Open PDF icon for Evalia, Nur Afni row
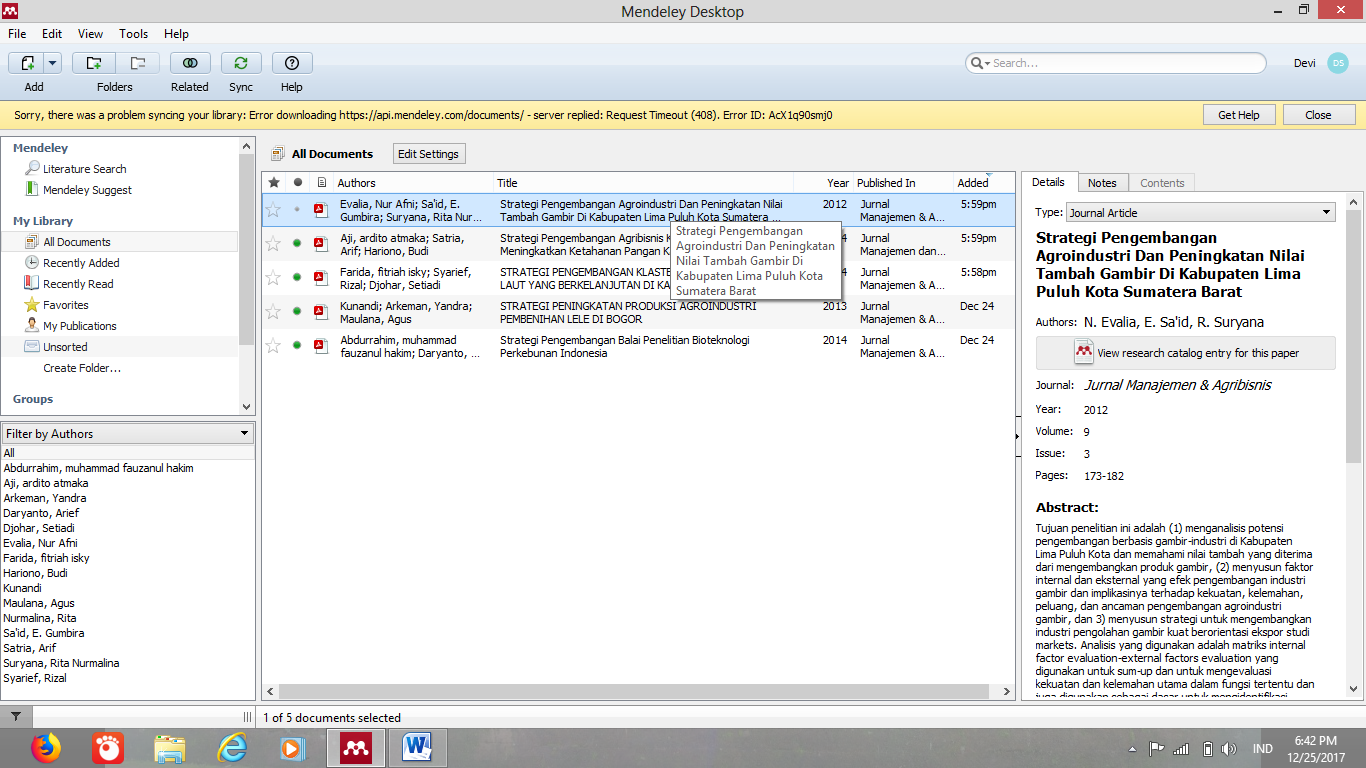The height and width of the screenshot is (768, 1366). 321,210
